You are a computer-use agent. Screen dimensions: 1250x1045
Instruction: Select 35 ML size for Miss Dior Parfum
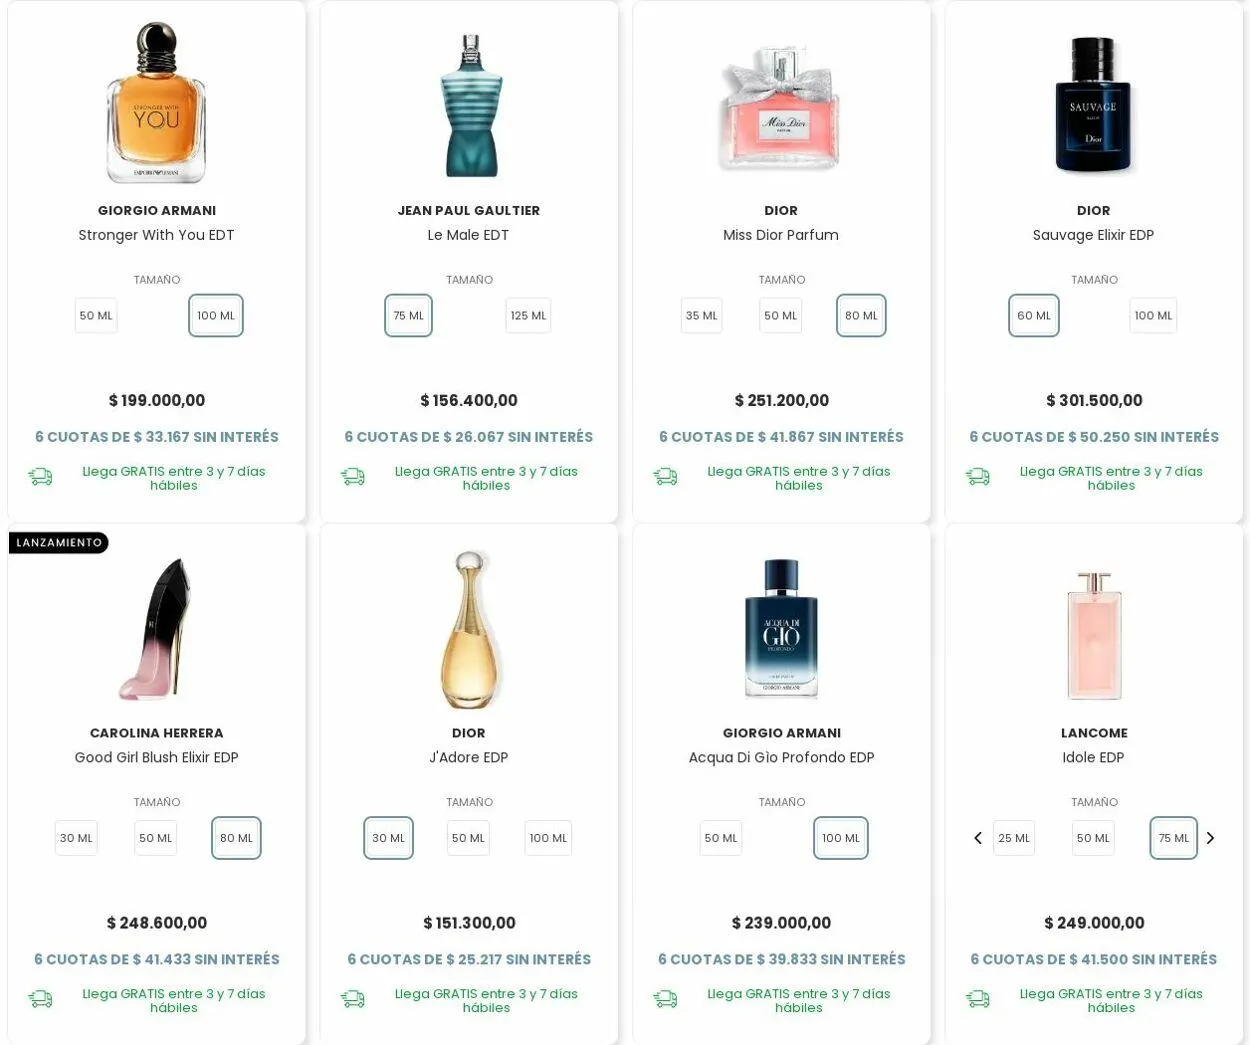click(701, 316)
